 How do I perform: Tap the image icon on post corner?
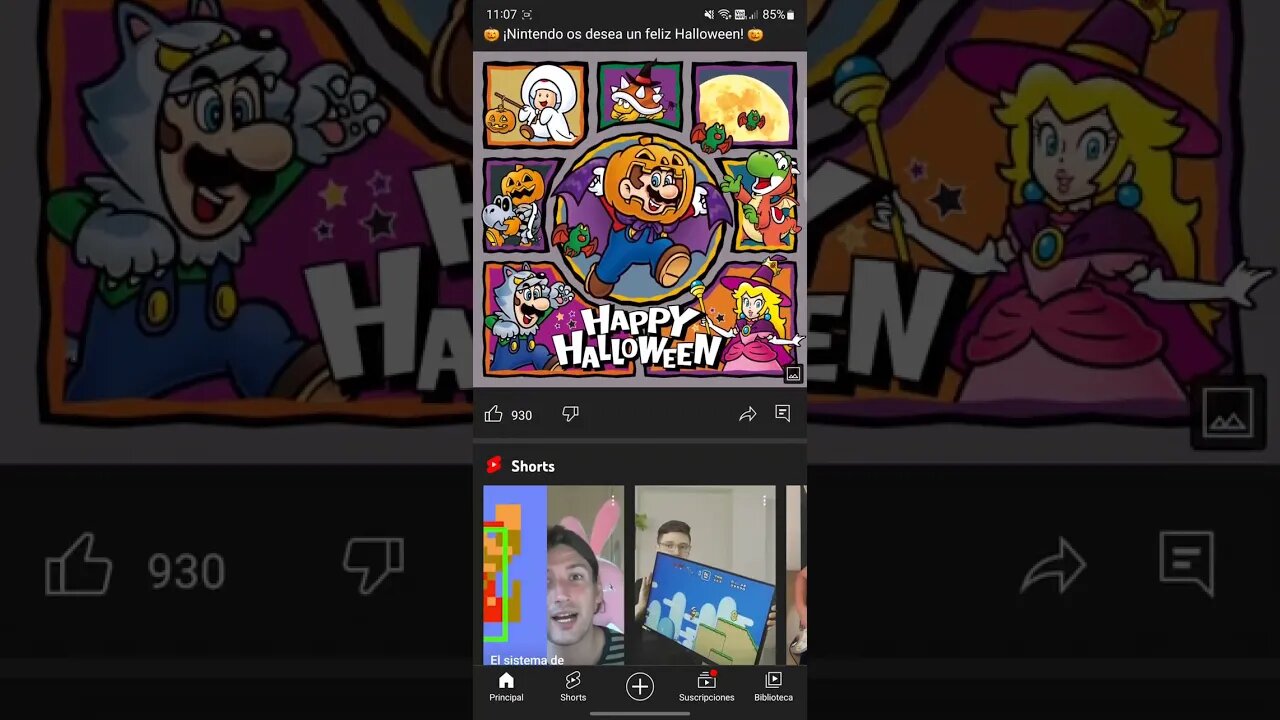[793, 374]
